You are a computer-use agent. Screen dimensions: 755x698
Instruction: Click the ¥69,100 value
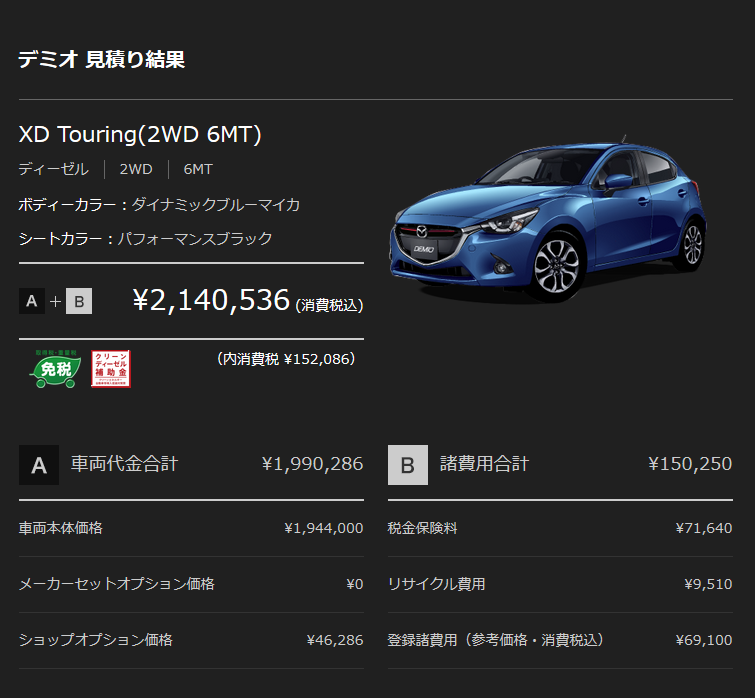tap(703, 640)
